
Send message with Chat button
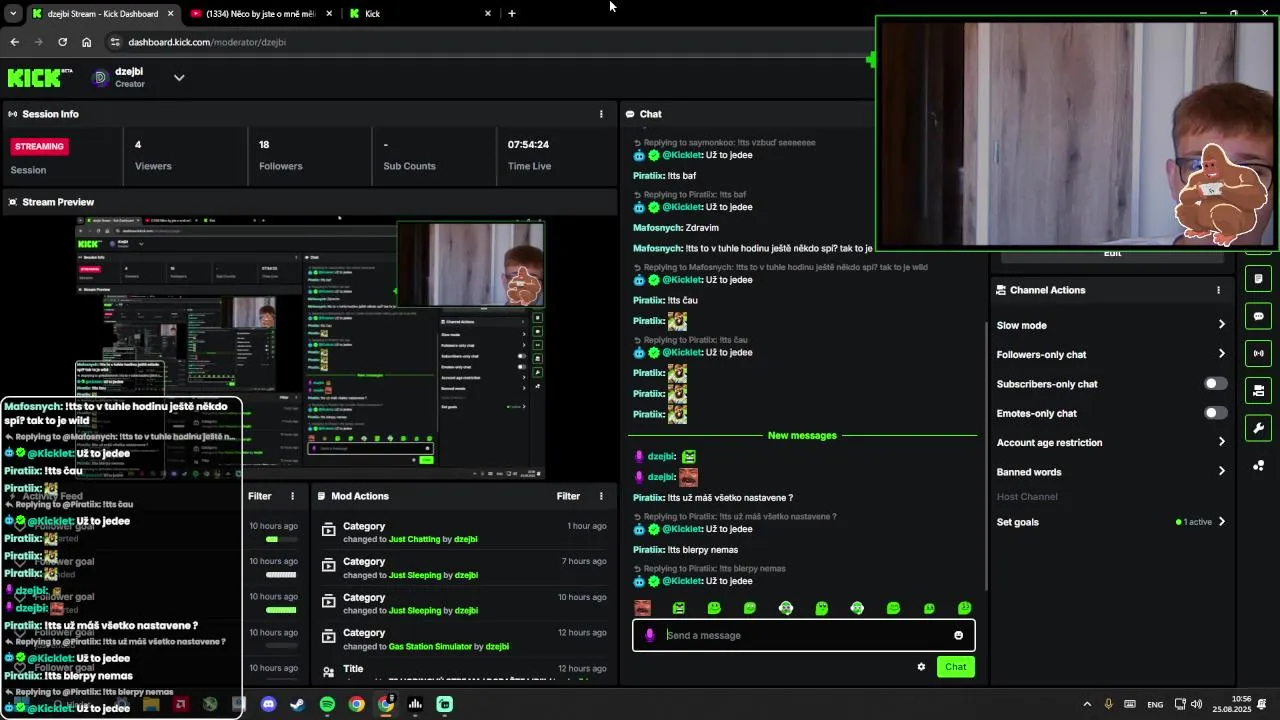(x=956, y=667)
